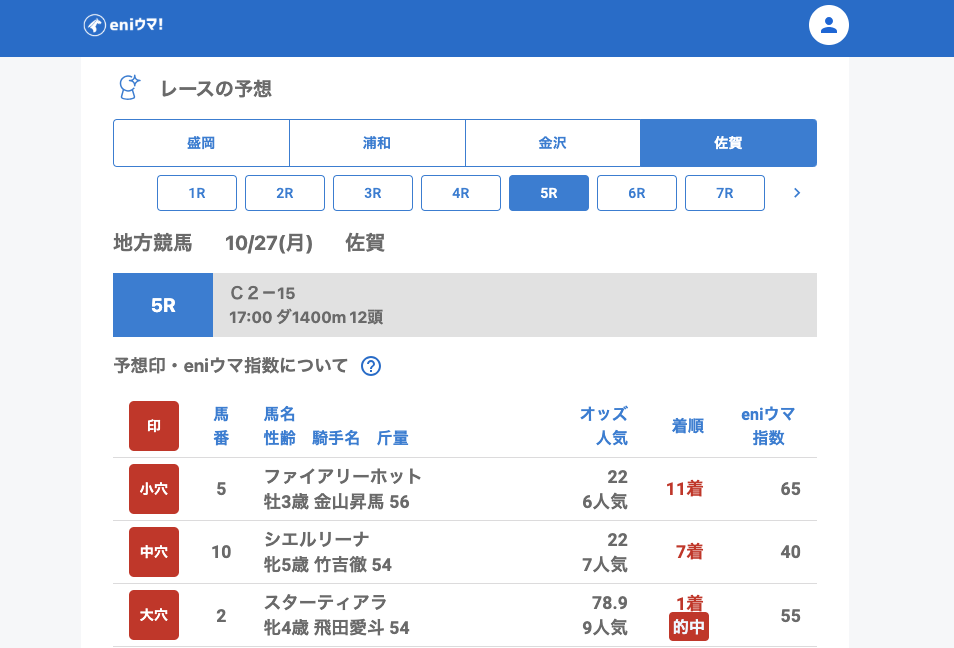Select the 浦和 racecourse tab
This screenshot has height=648, width=954.
[x=377, y=143]
